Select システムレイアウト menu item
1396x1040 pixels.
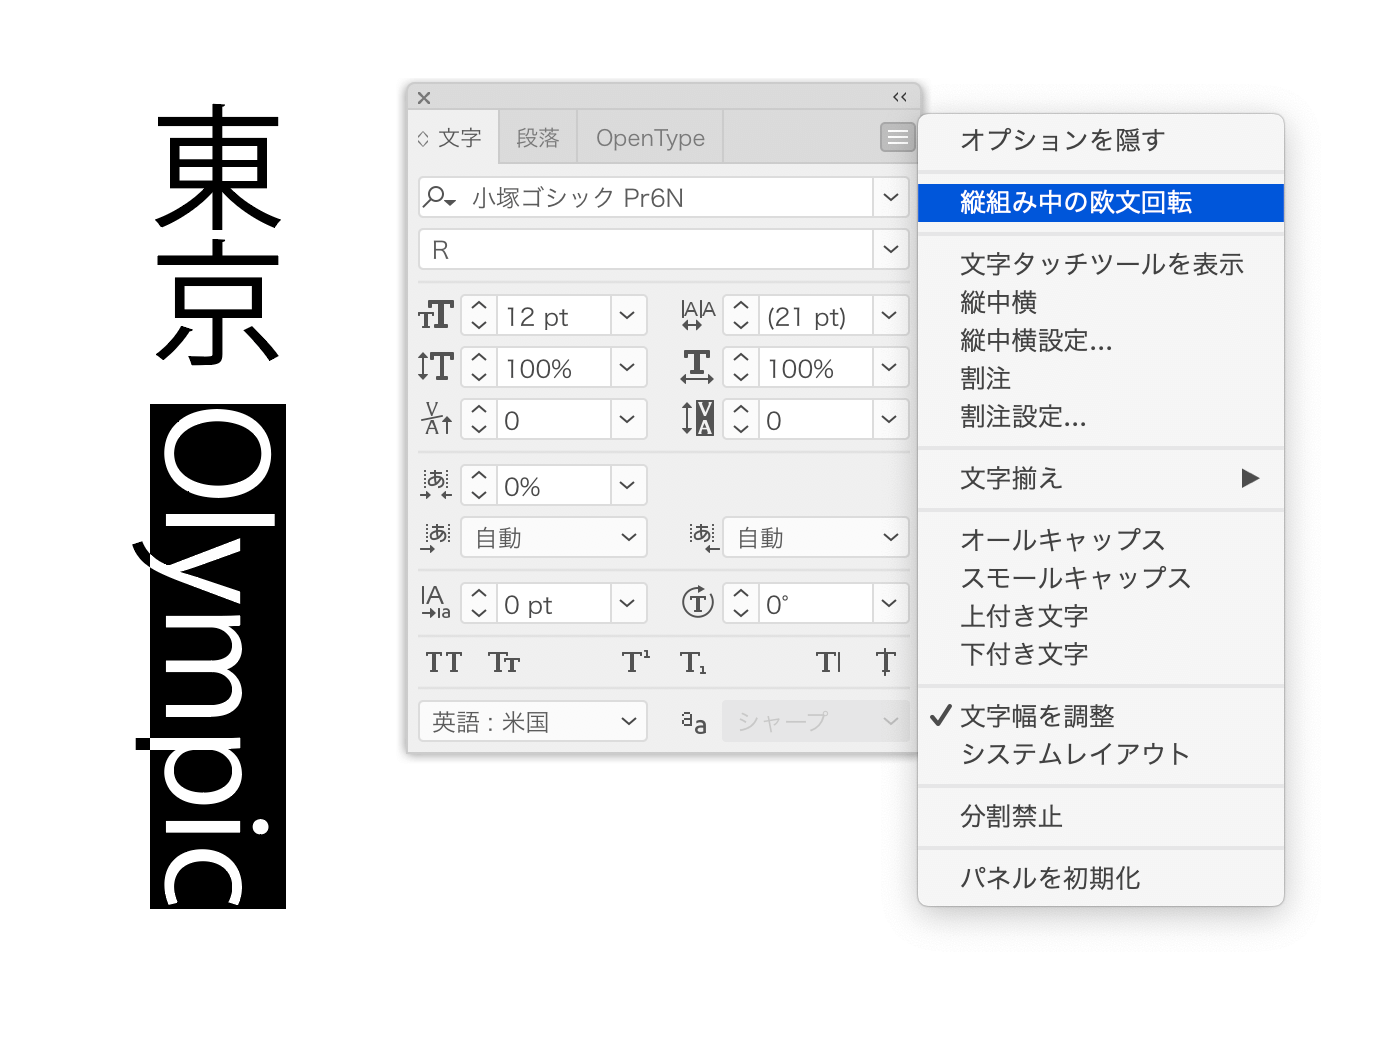pos(1101,754)
